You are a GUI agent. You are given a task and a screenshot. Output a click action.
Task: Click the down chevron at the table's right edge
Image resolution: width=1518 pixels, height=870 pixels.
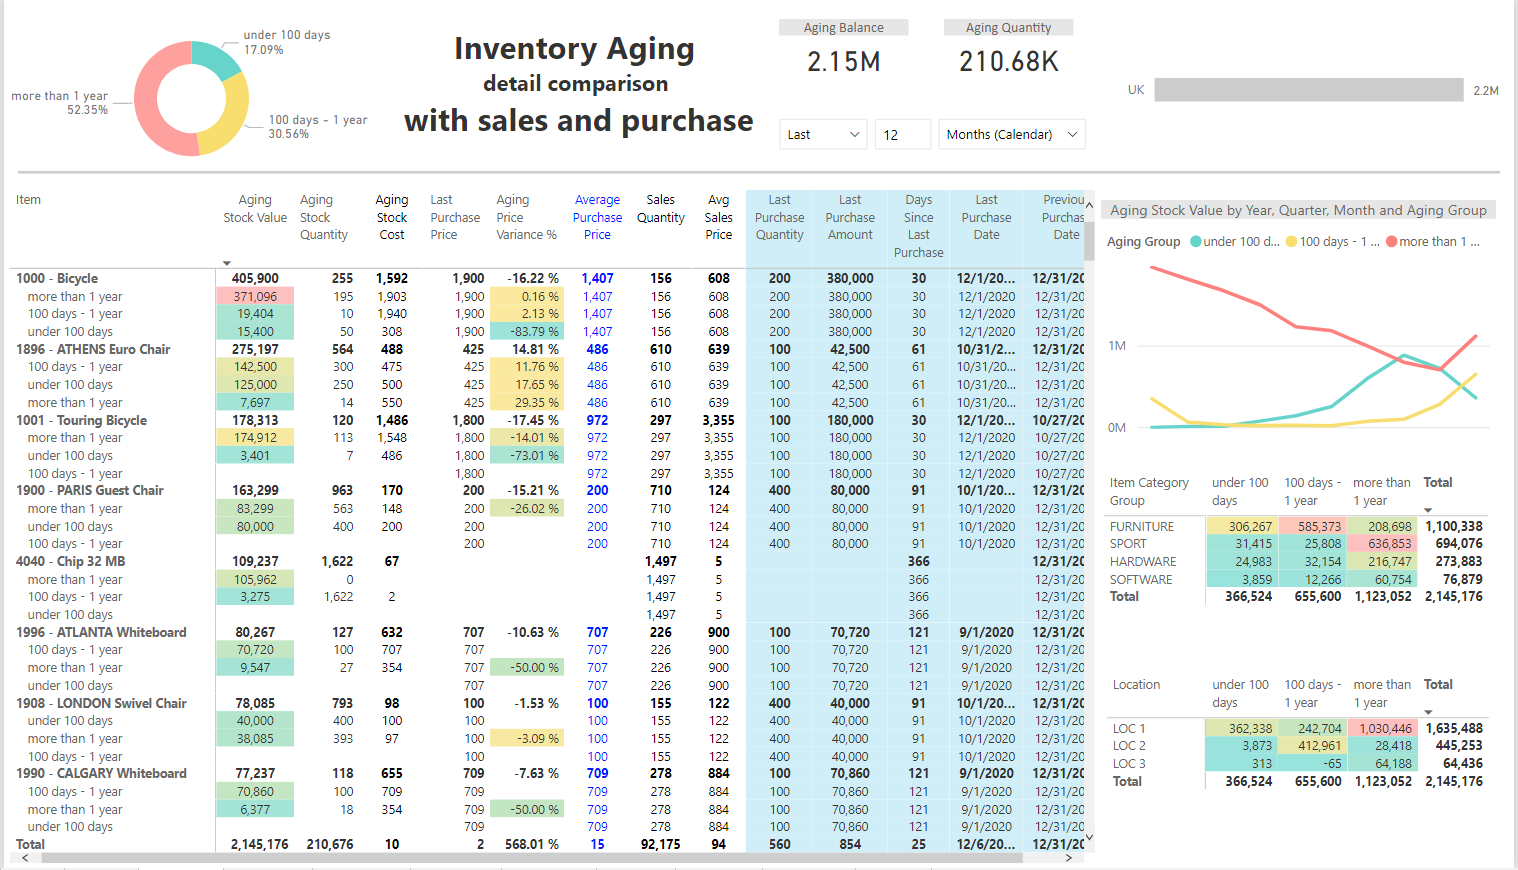(x=1090, y=837)
